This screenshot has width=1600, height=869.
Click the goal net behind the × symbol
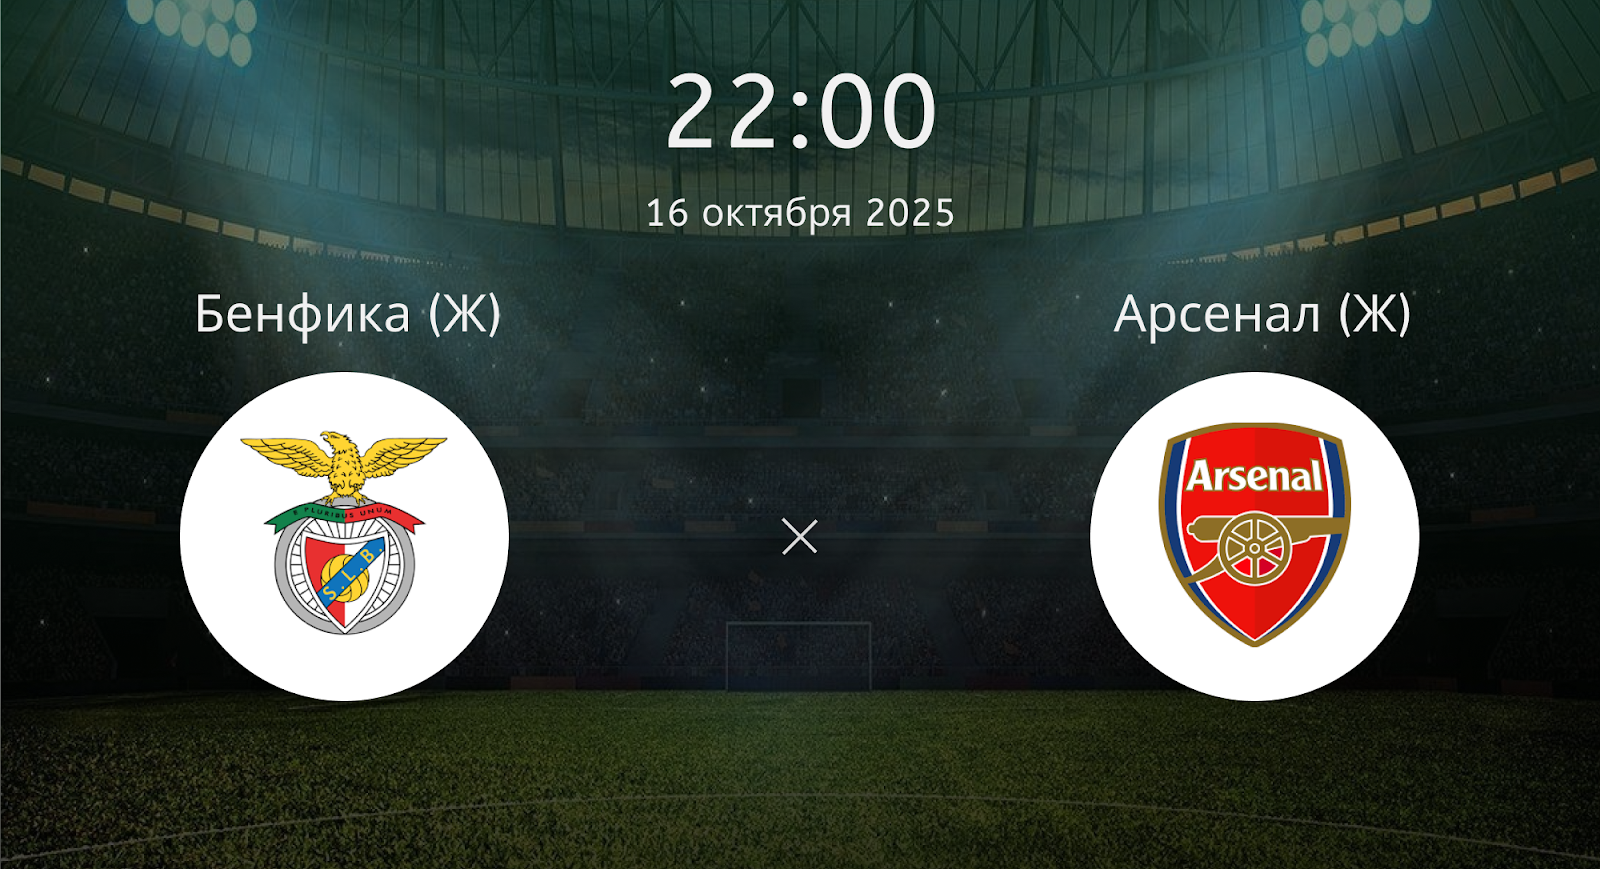tap(798, 655)
